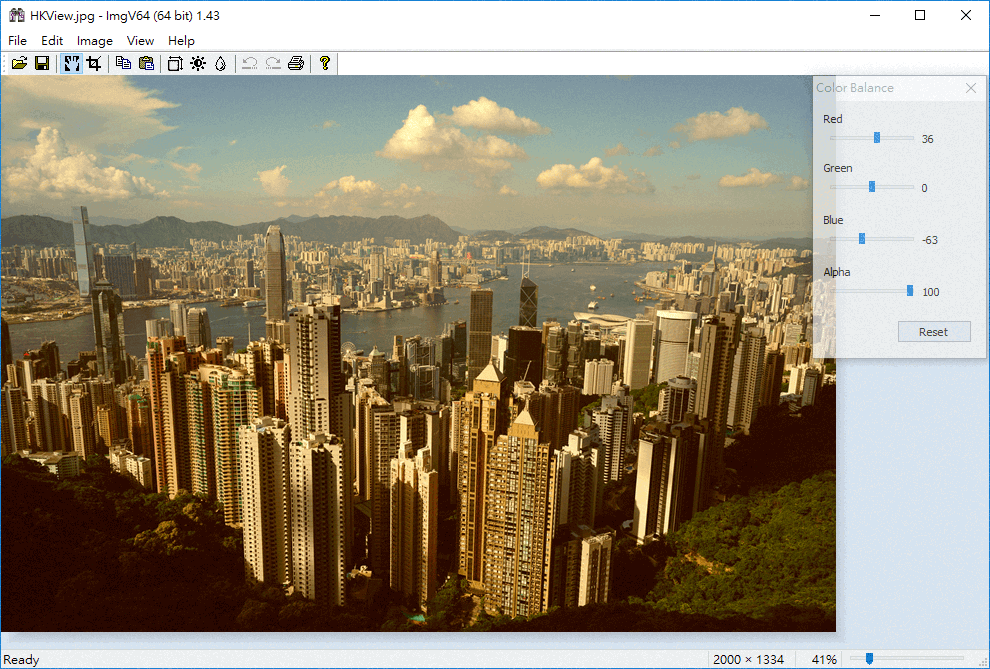Click the Hong Kong skyline image

[x=418, y=353]
